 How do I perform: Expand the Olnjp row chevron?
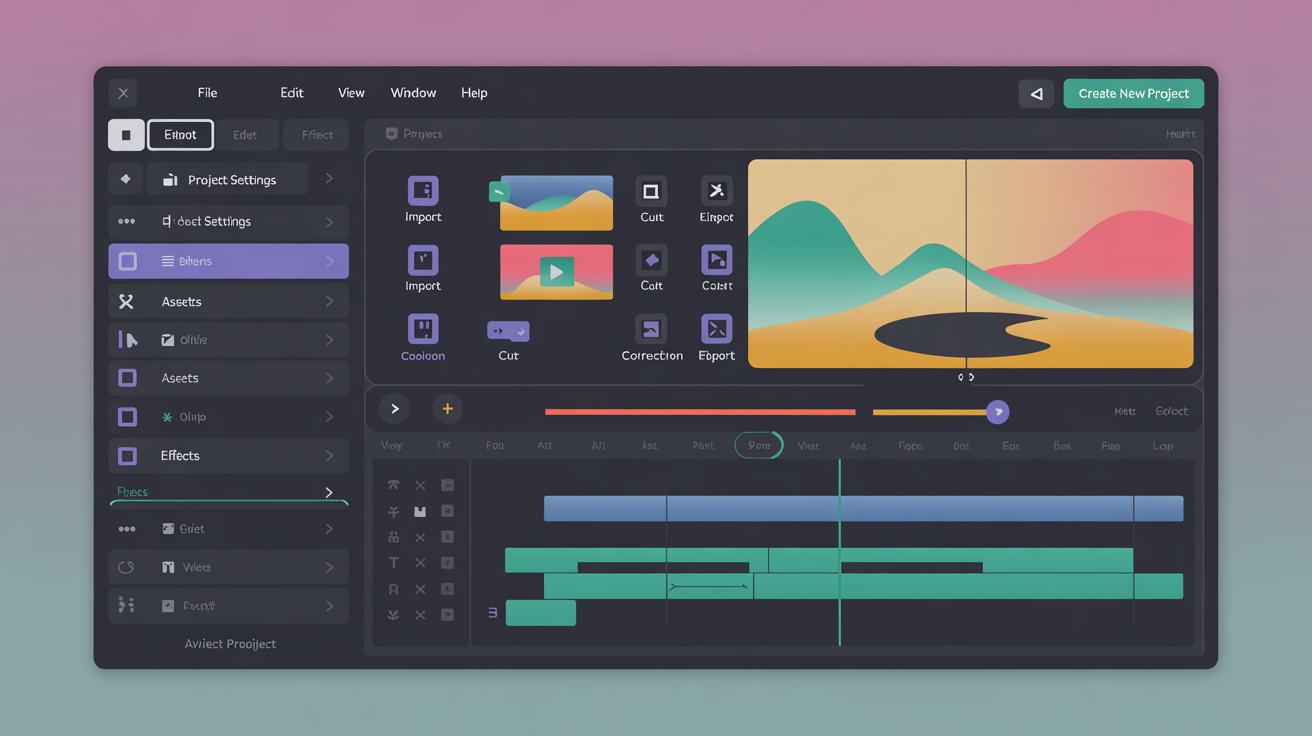[x=329, y=417]
